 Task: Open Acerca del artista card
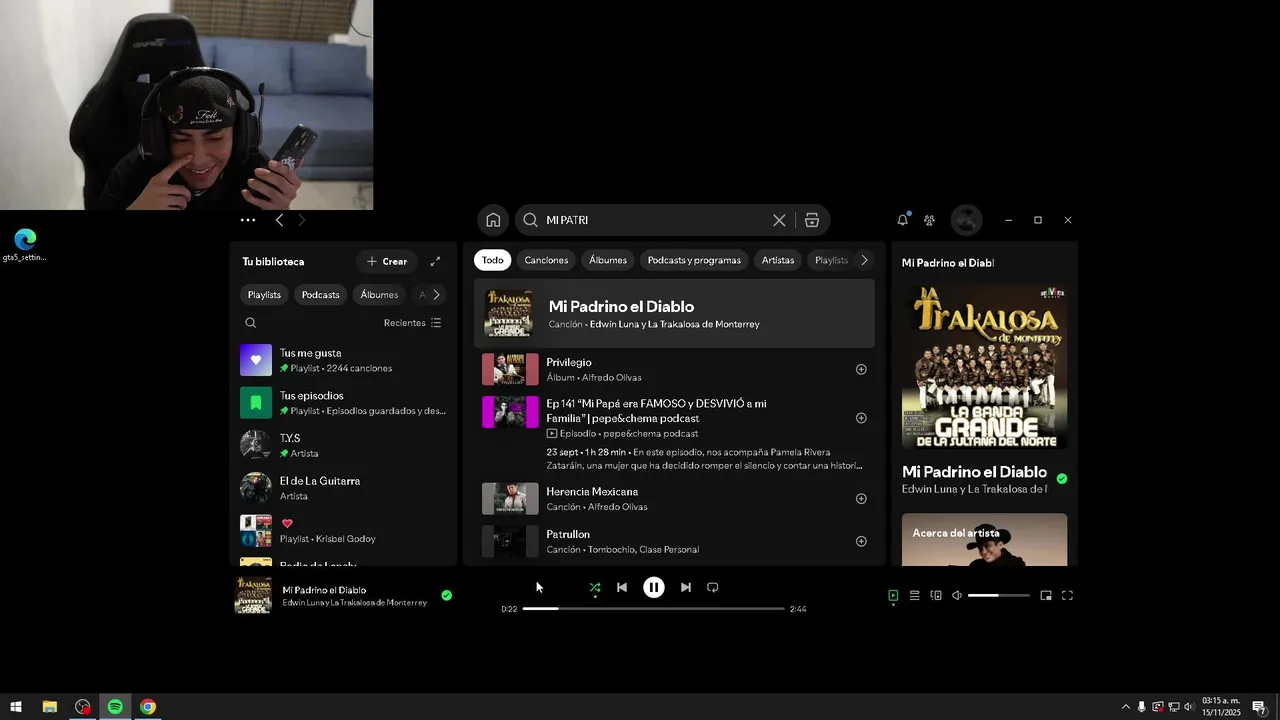click(x=984, y=540)
